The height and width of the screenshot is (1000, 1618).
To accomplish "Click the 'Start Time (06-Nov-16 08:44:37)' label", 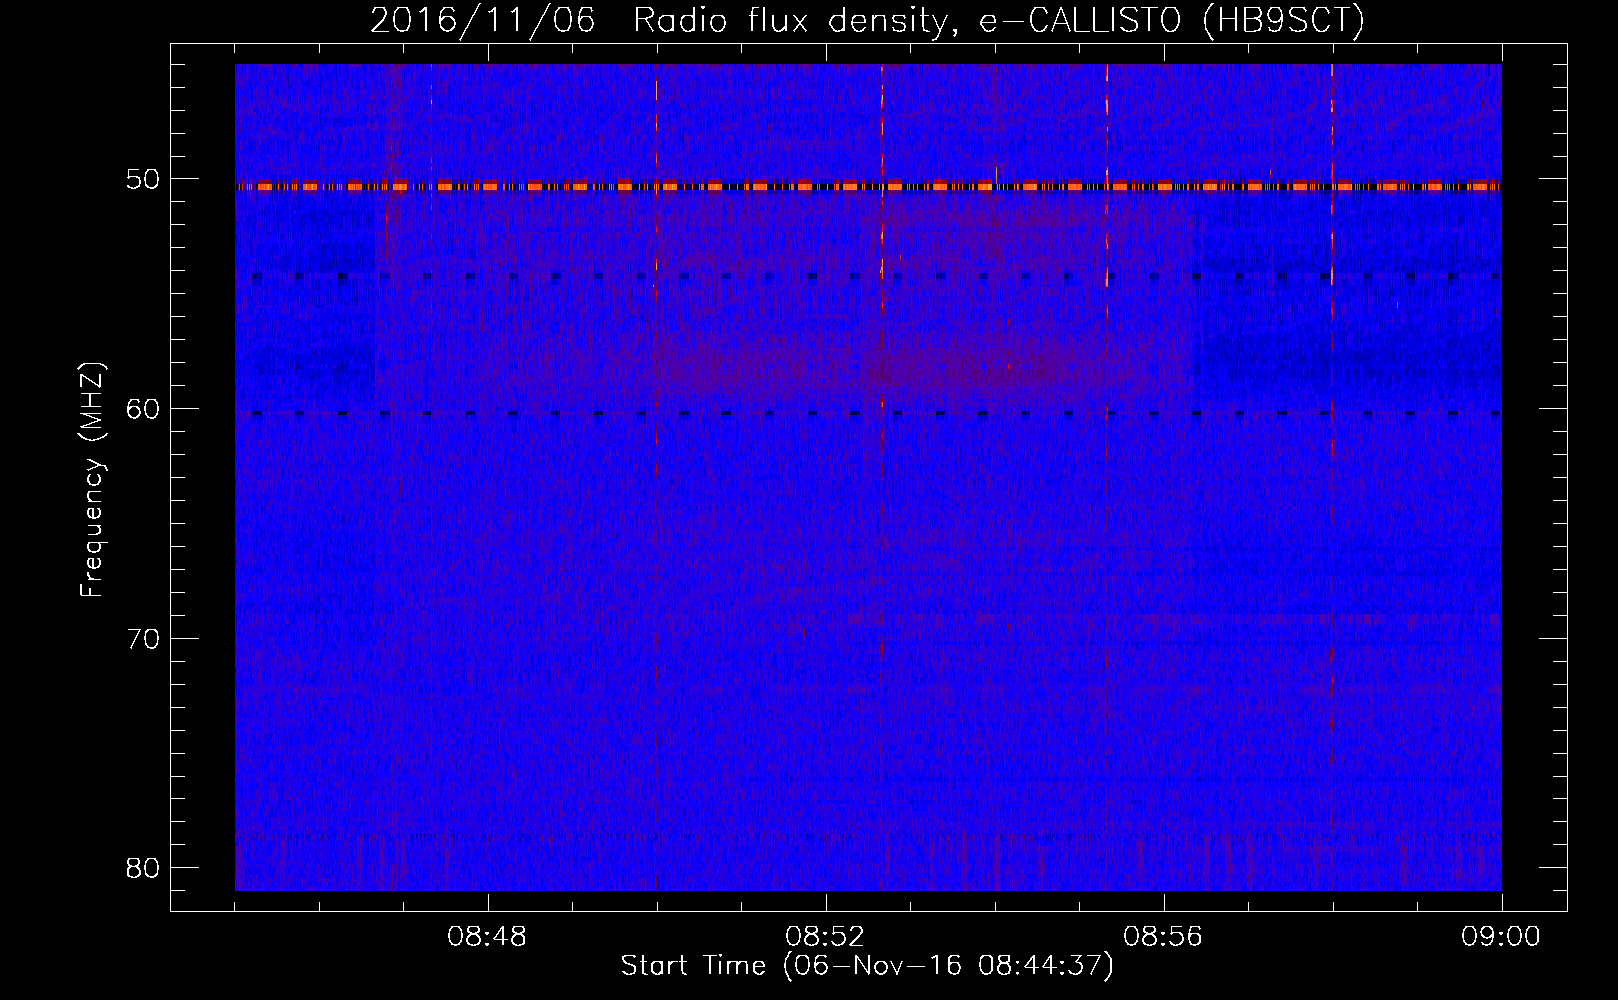I will (x=867, y=966).
